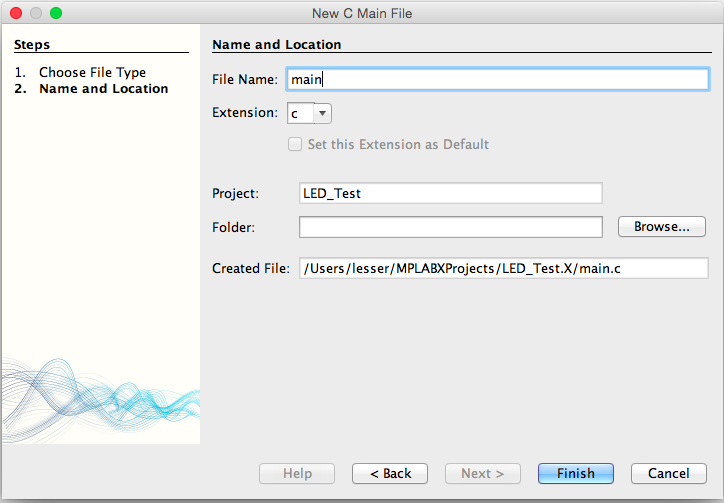Screen dimensions: 724x503
Task: Click the 'New C Main File' title bar
Action: (362, 13)
